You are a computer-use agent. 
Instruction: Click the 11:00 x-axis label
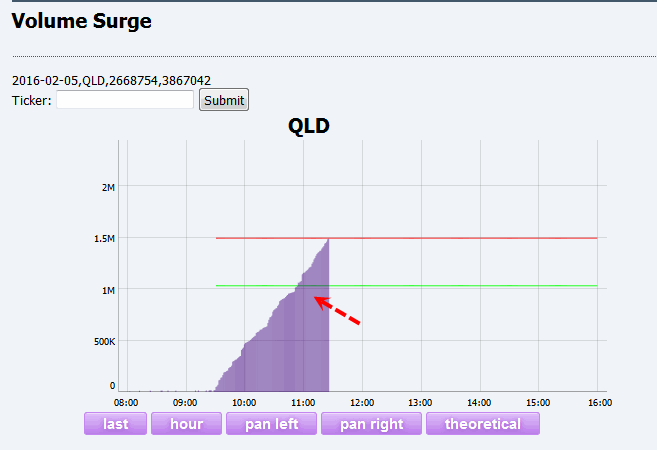[x=303, y=403]
